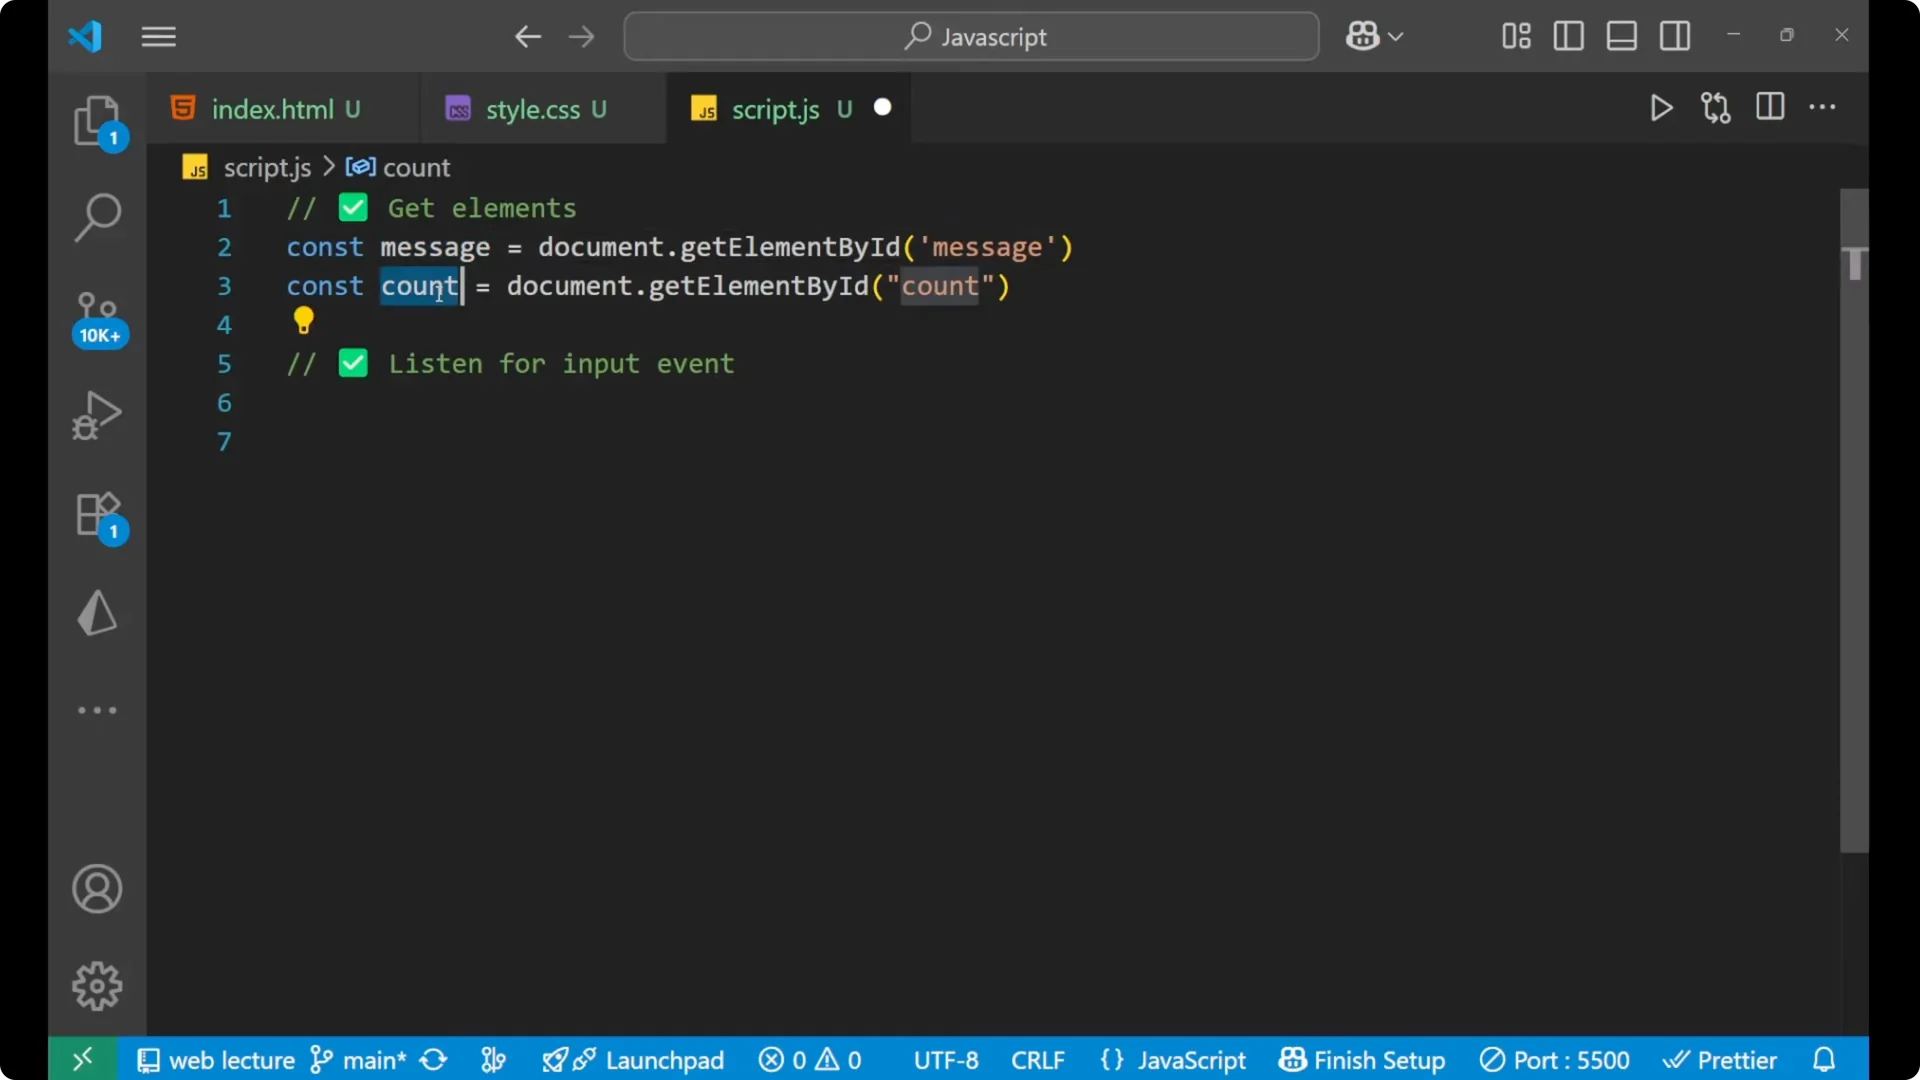This screenshot has height=1080, width=1920.
Task: Run the code with the play button
Action: click(1661, 108)
